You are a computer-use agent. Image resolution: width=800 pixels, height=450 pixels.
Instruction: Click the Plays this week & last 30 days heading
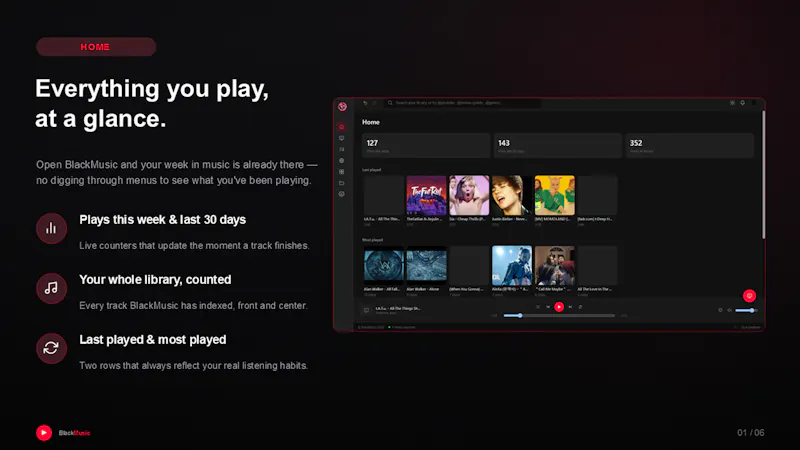click(x=162, y=219)
